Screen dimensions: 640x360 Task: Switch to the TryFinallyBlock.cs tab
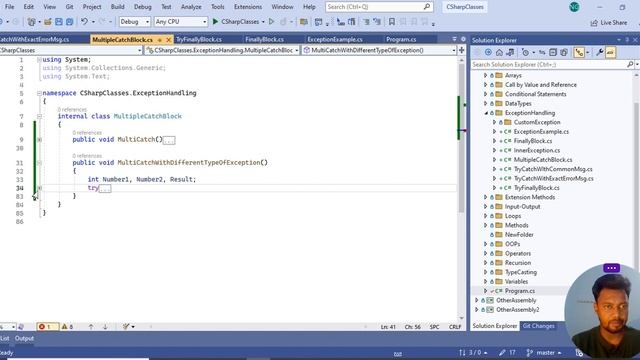[199, 40]
